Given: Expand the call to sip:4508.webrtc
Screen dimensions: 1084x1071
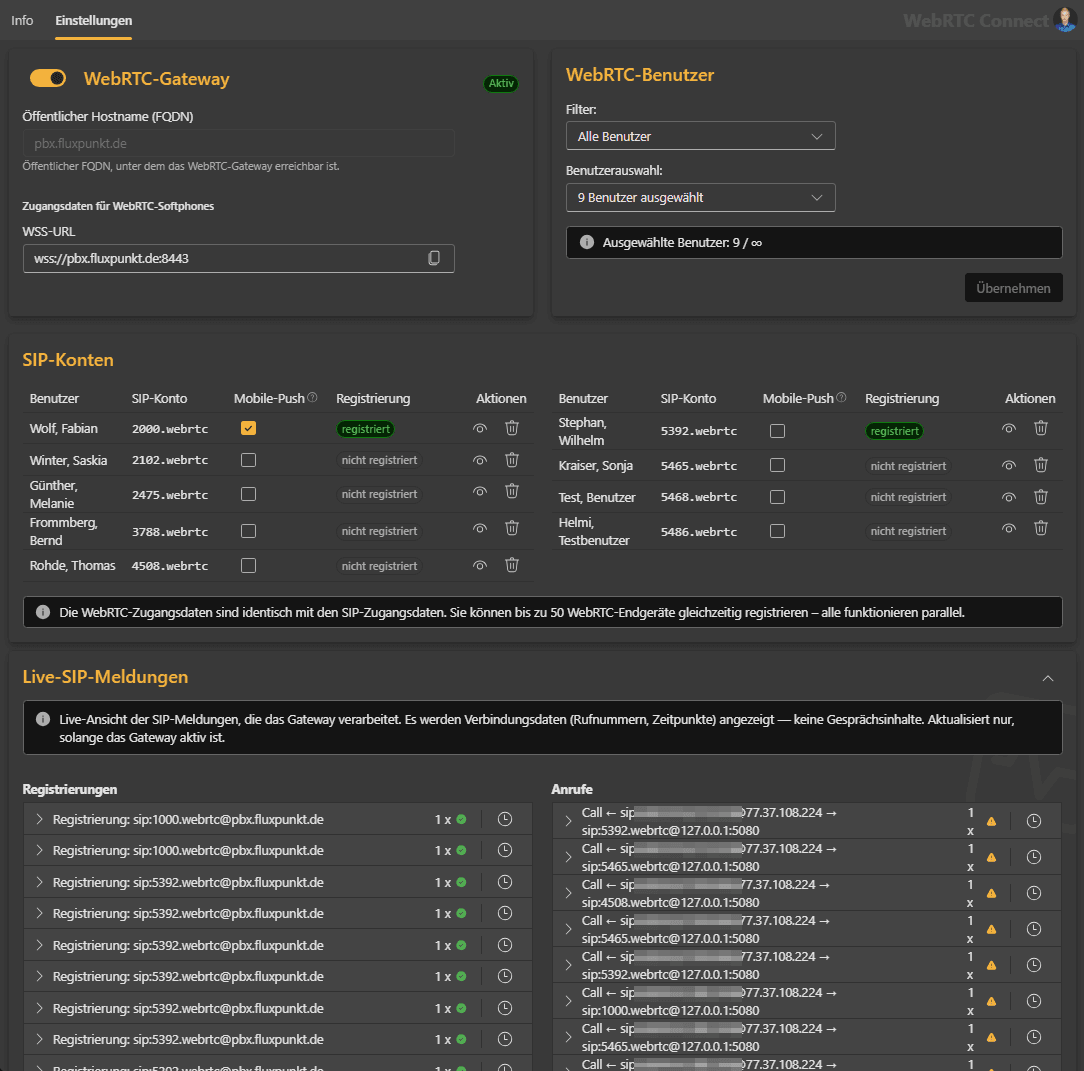Looking at the screenshot, I should pos(568,893).
